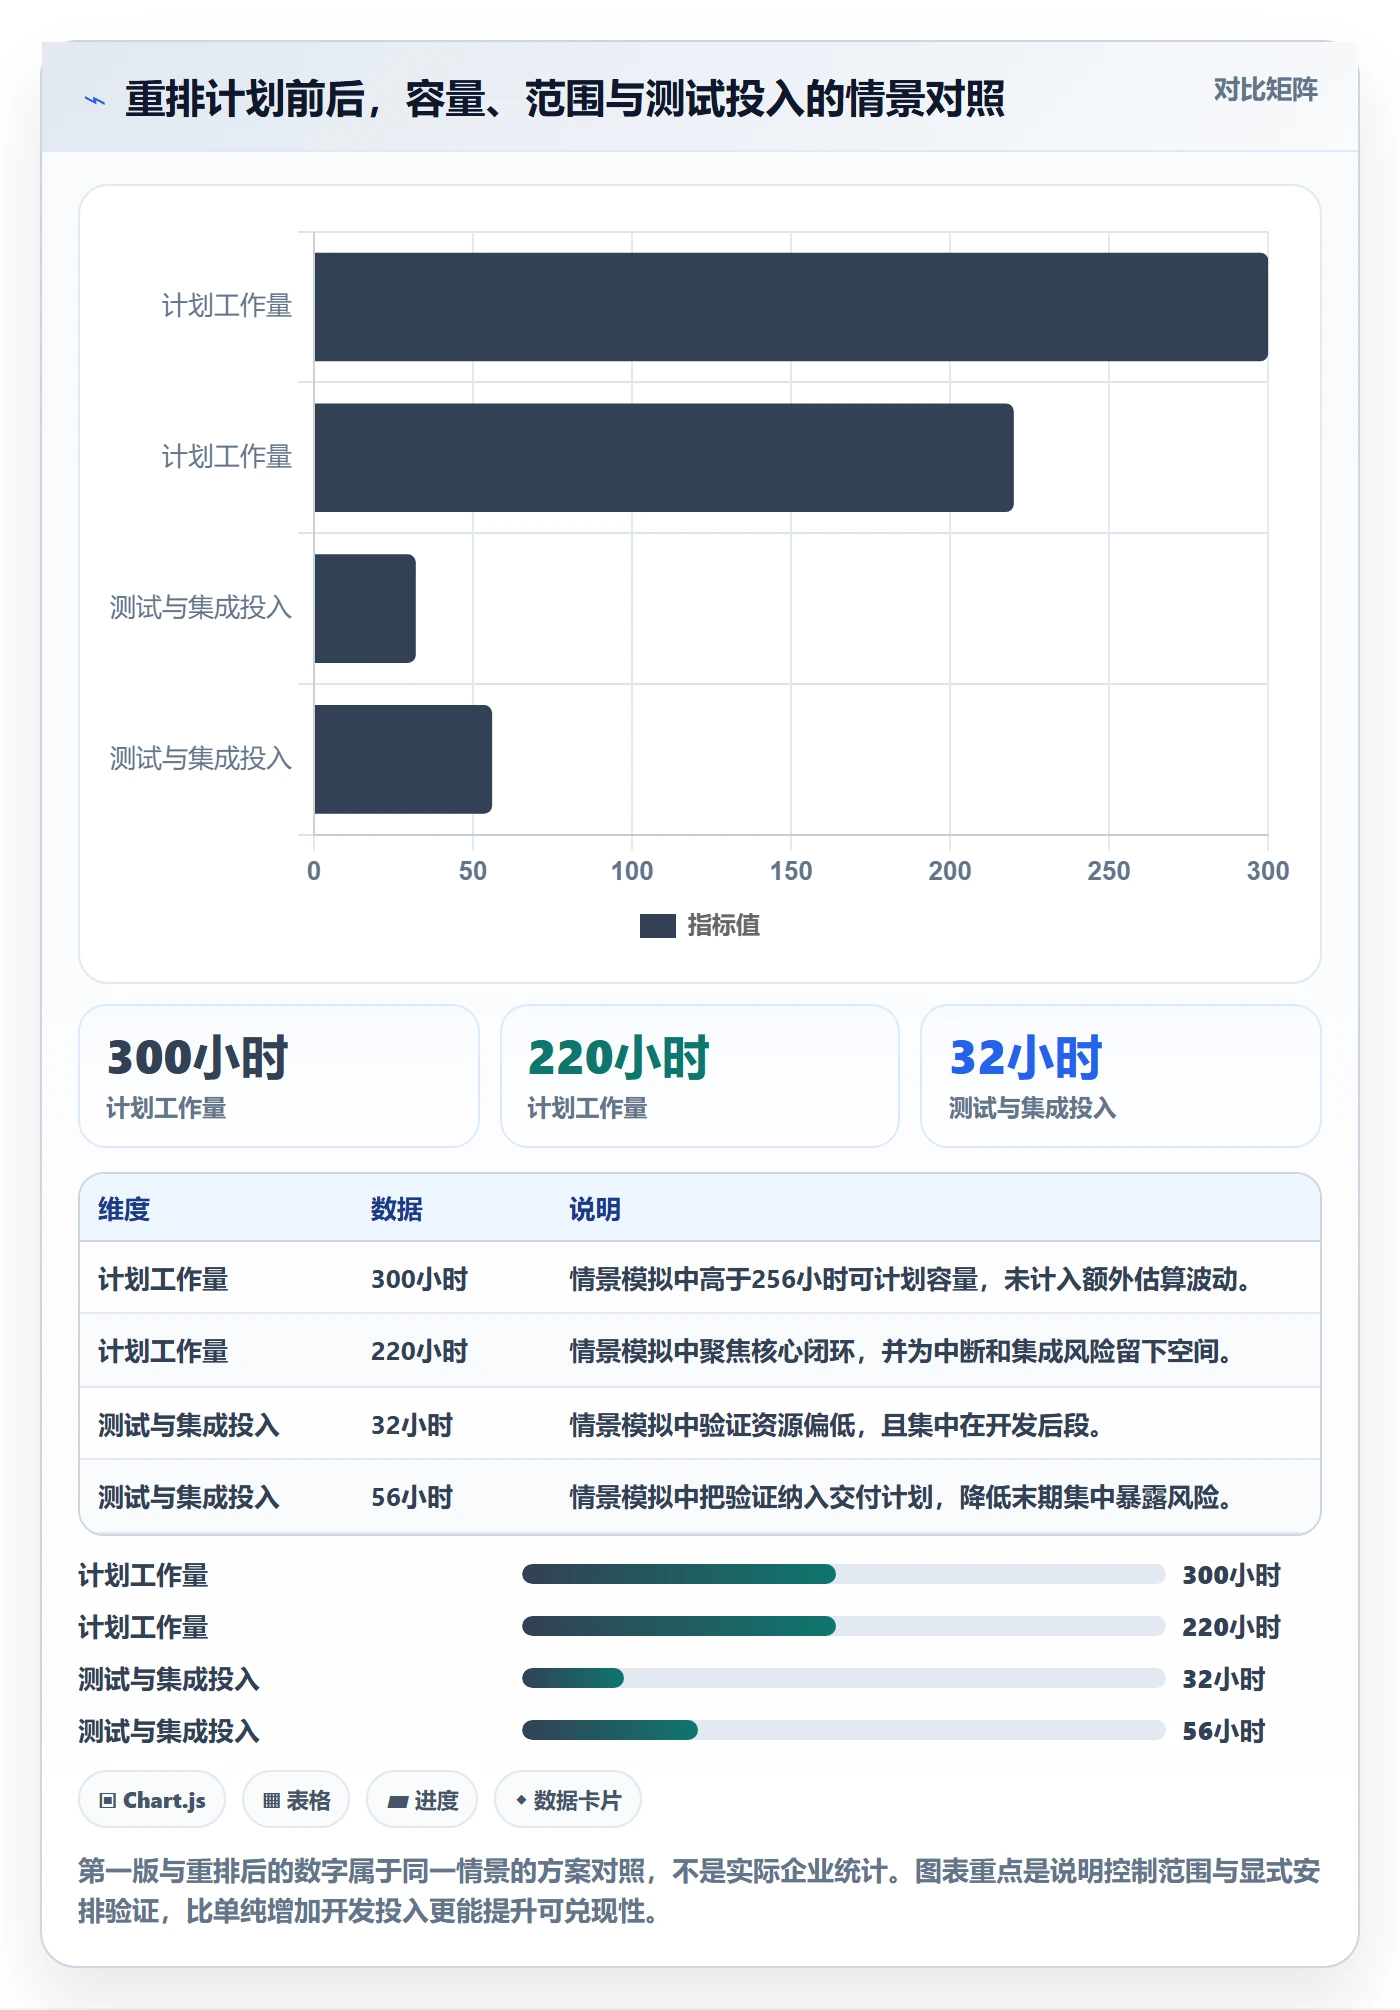This screenshot has width=1400, height=2010.
Task: Click the 150 tick on the chart axis
Action: tap(791, 871)
